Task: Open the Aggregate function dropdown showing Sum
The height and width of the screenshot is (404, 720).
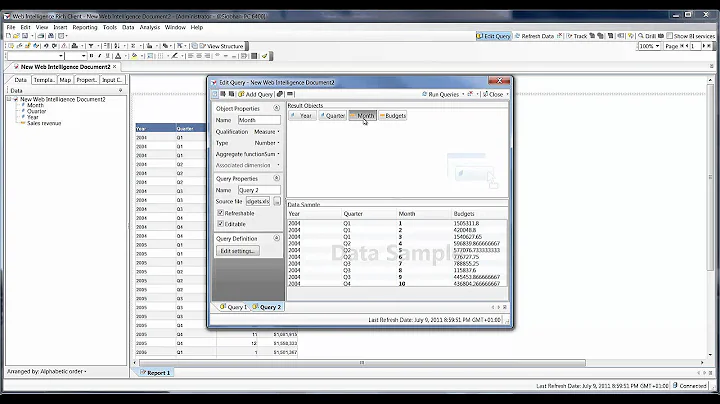Action: click(271, 154)
